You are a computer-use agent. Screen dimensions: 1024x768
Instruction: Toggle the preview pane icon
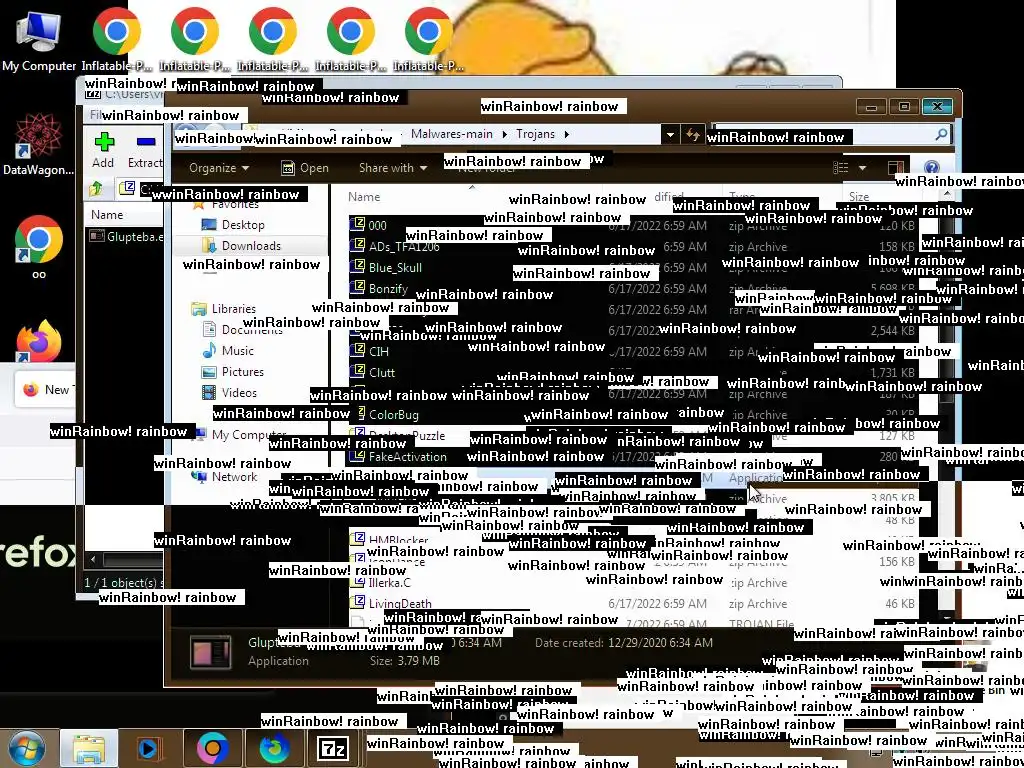895,168
